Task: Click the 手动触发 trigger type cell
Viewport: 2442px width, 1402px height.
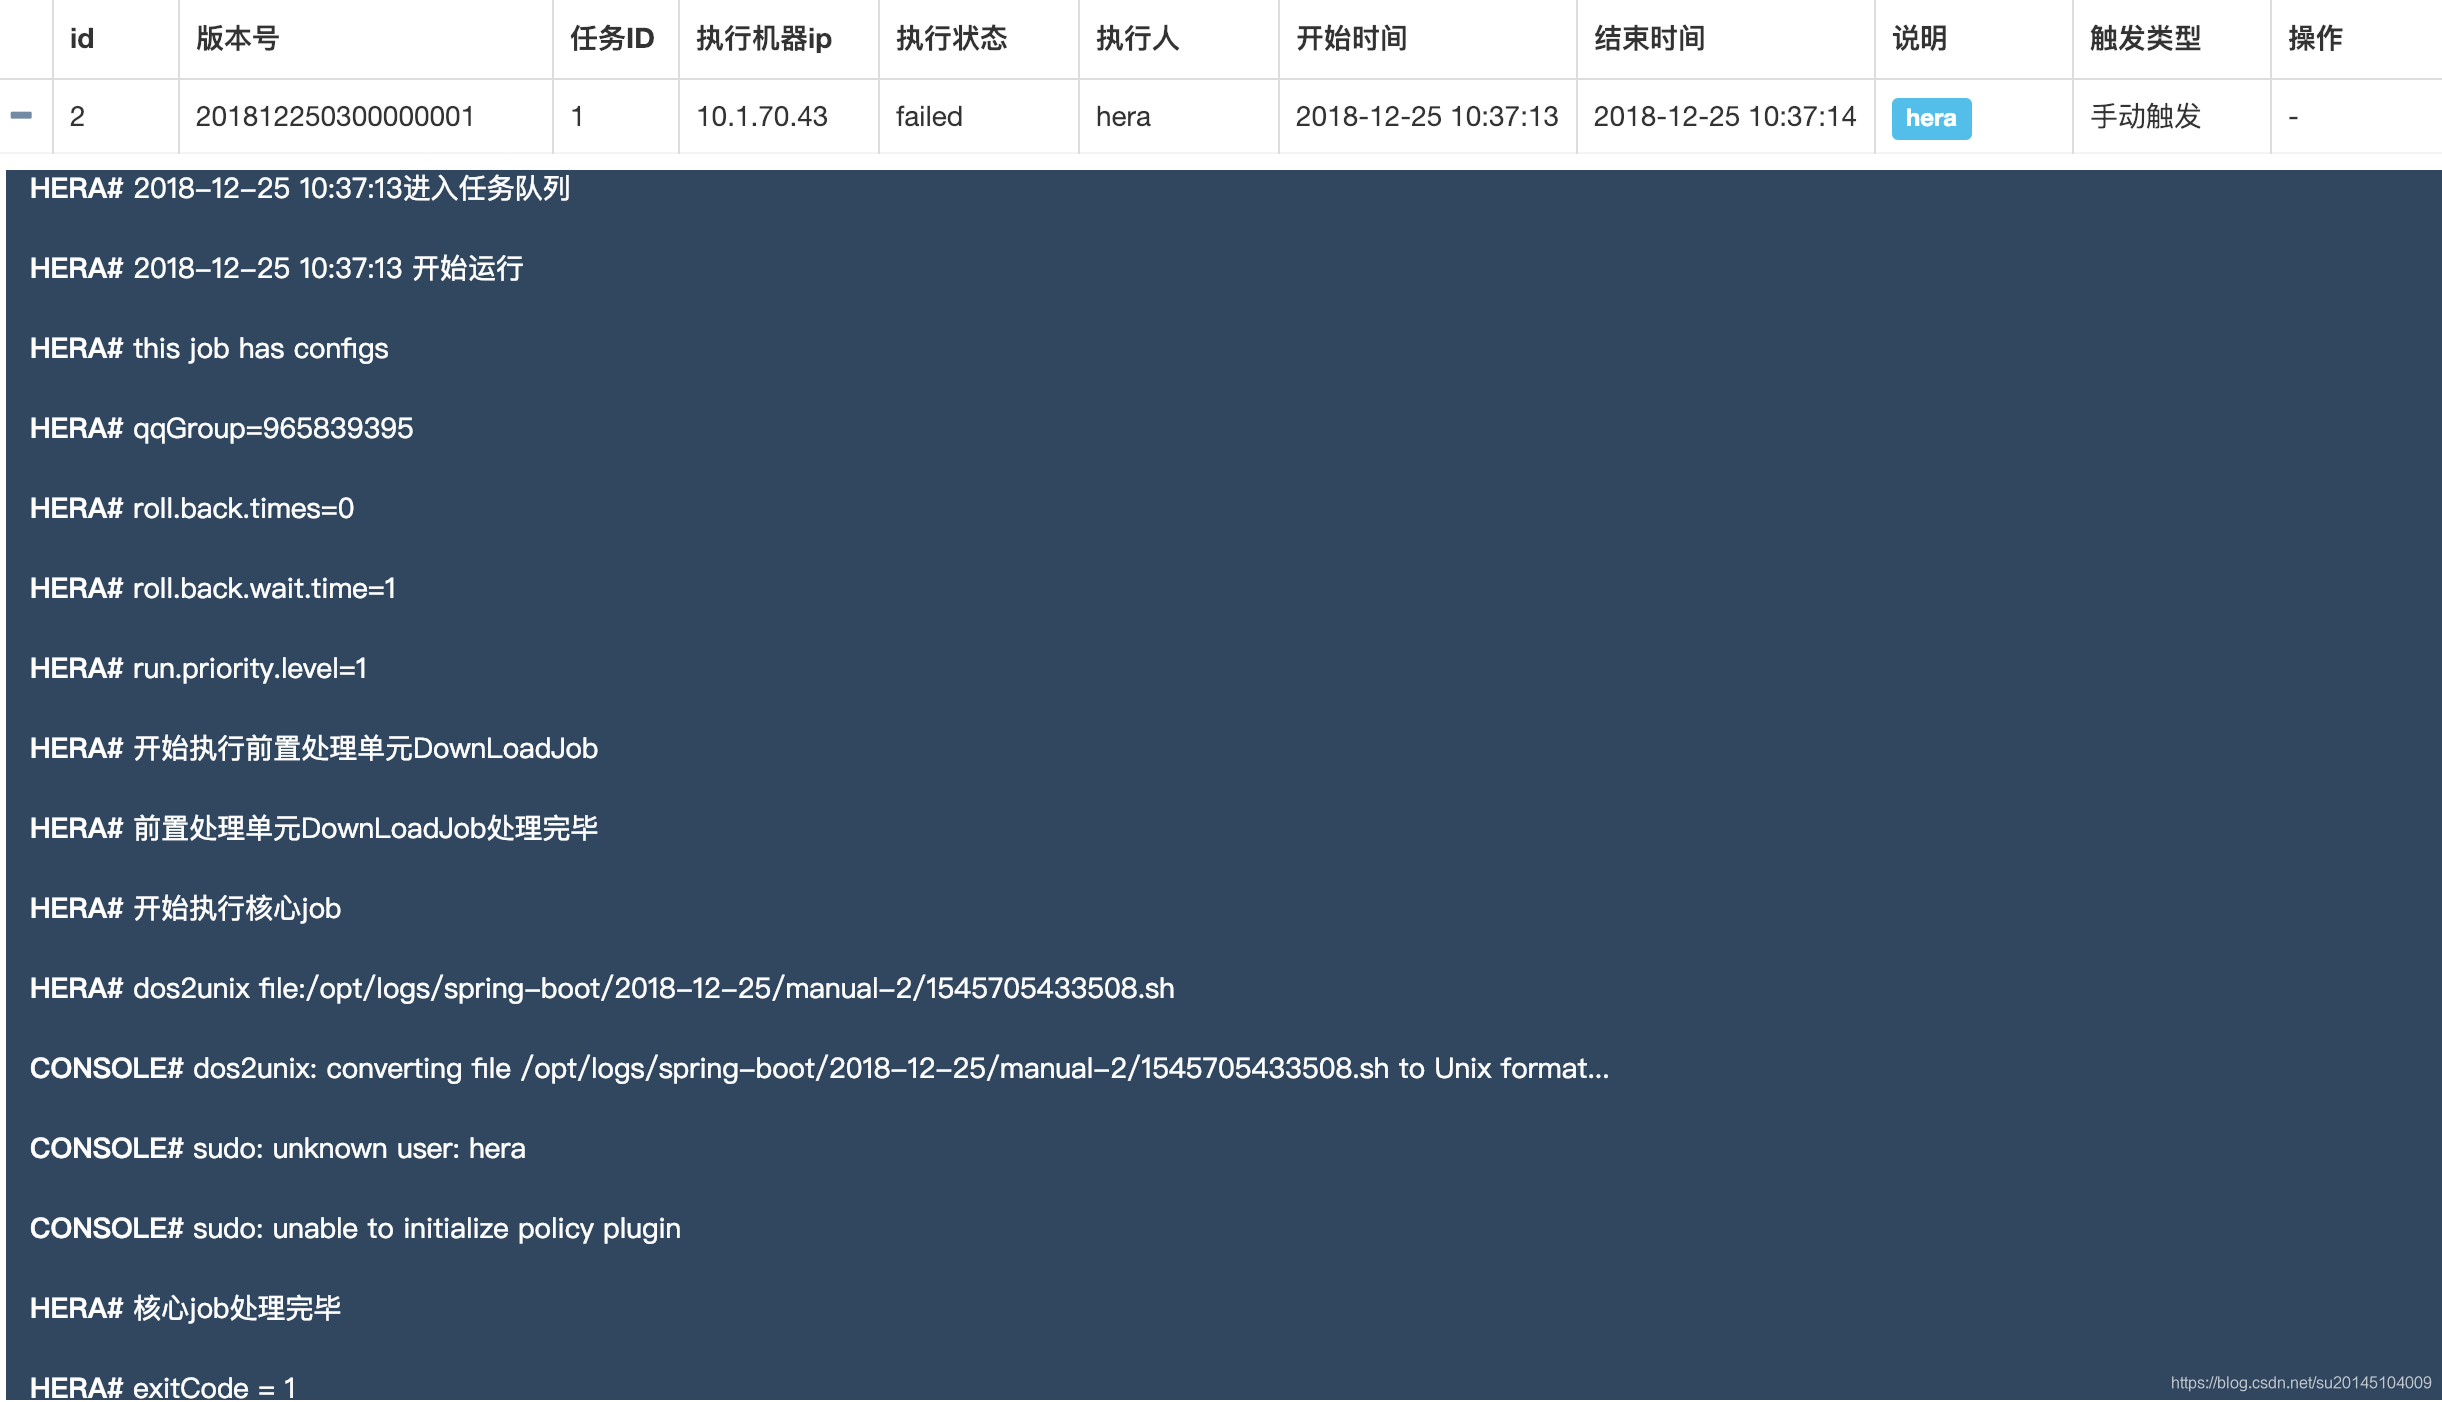Action: pos(2145,116)
